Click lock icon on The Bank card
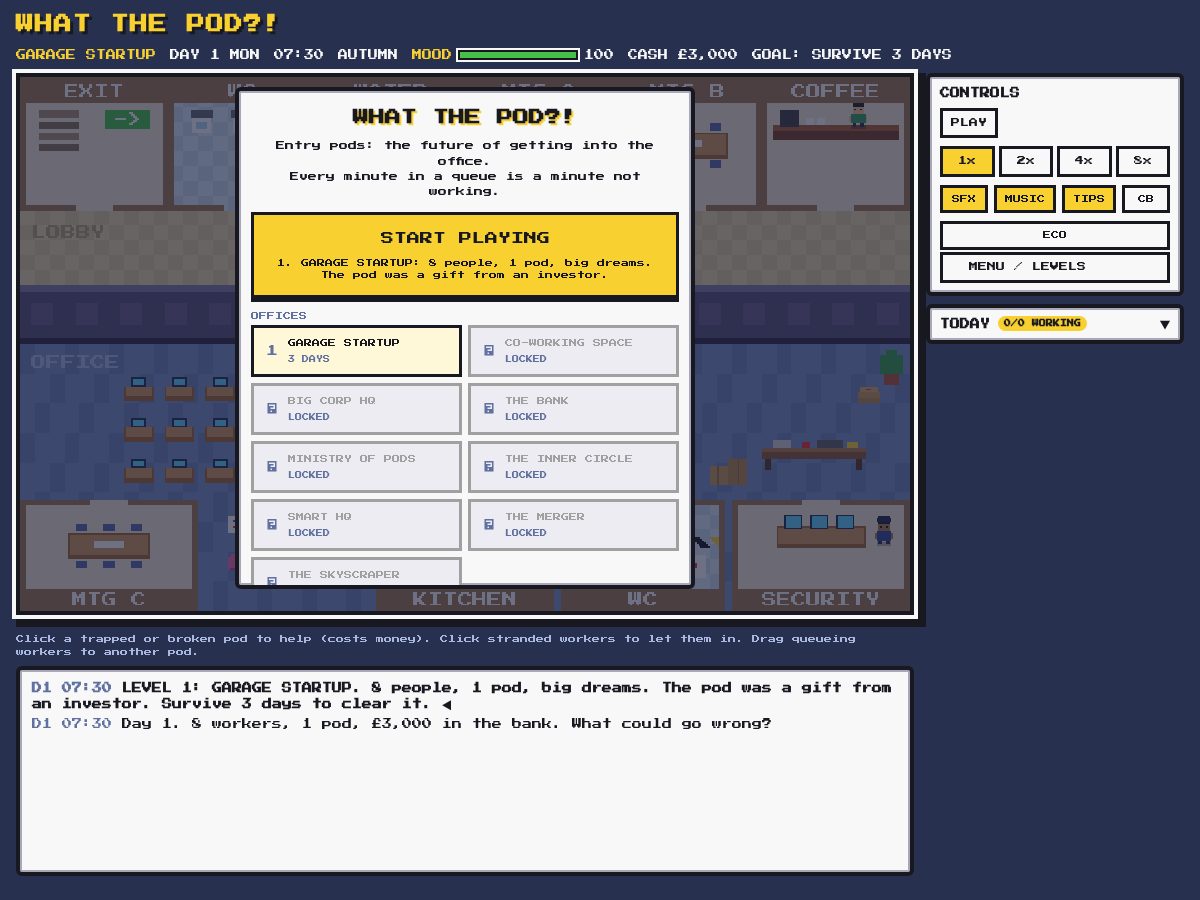Image resolution: width=1200 pixels, height=900 pixels. click(488, 409)
